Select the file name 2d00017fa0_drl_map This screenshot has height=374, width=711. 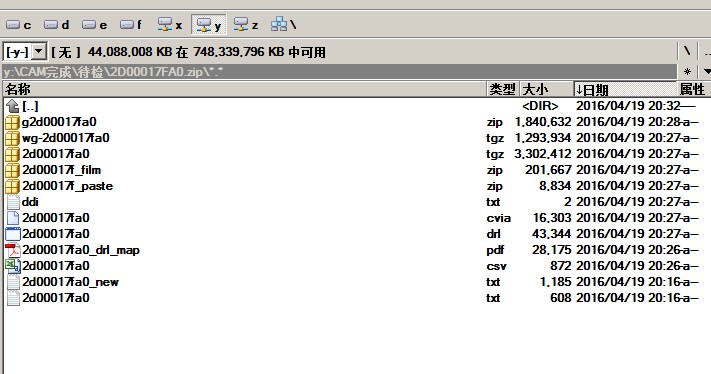click(x=81, y=250)
